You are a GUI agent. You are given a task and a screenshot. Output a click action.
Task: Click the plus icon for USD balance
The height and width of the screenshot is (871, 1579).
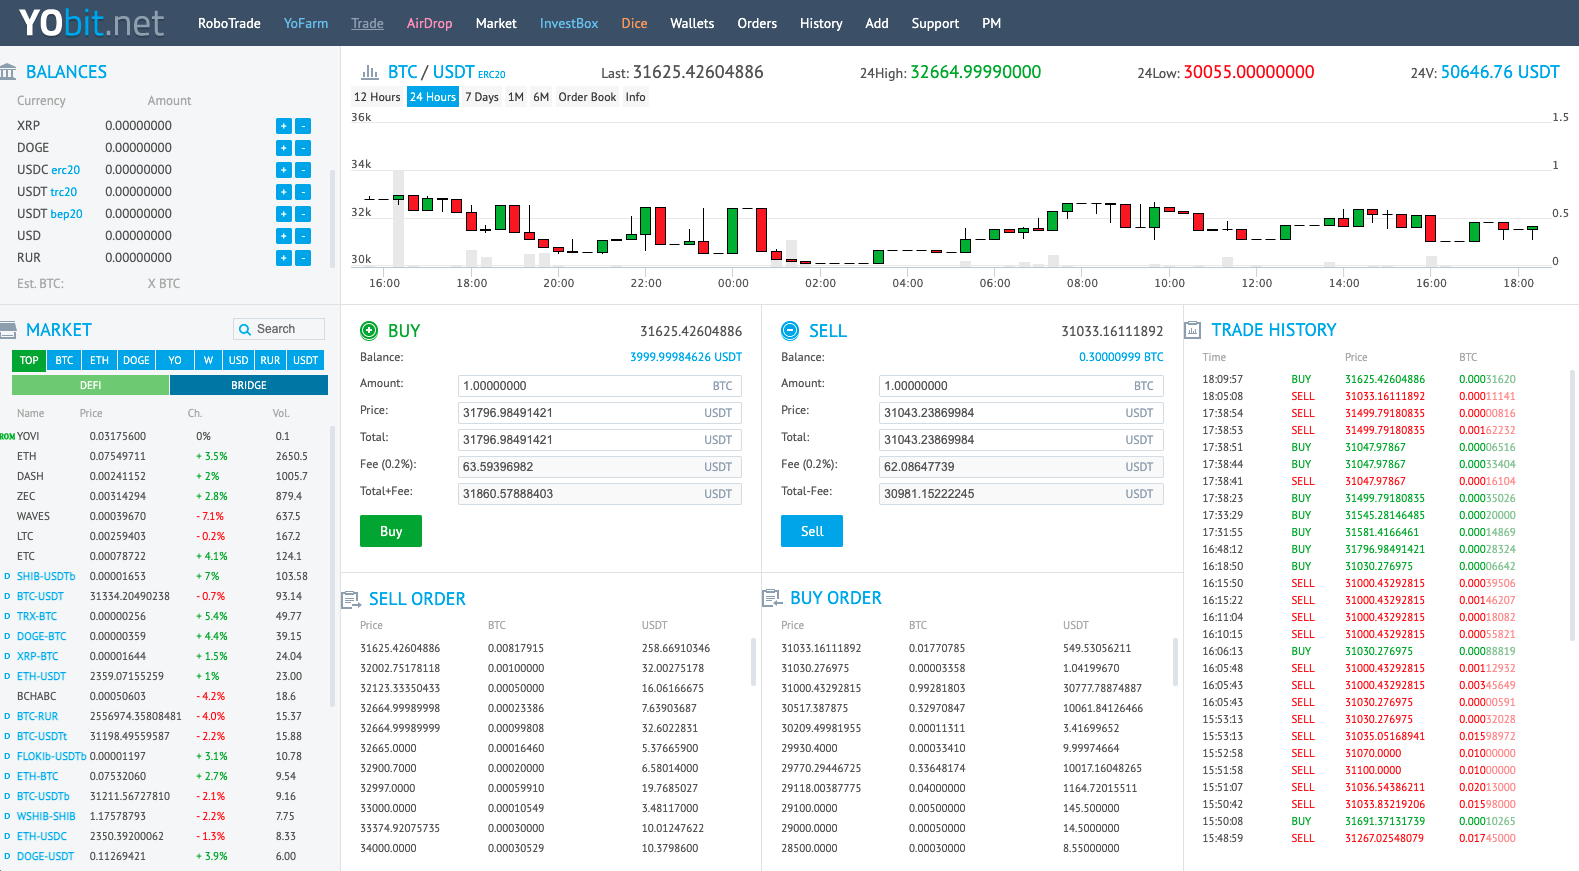pos(284,236)
